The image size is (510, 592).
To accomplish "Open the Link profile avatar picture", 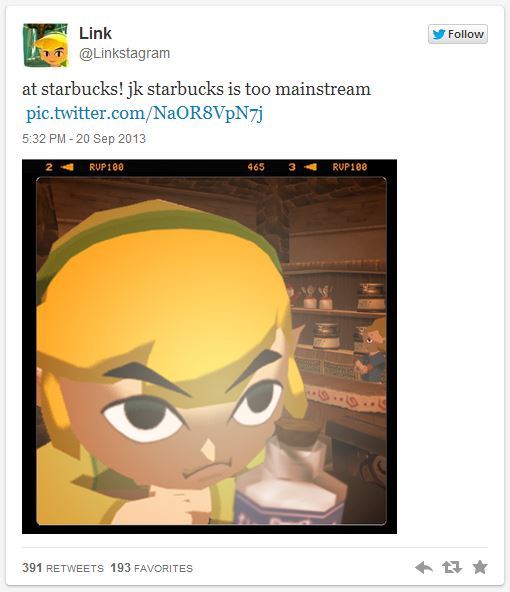I will tap(46, 45).
